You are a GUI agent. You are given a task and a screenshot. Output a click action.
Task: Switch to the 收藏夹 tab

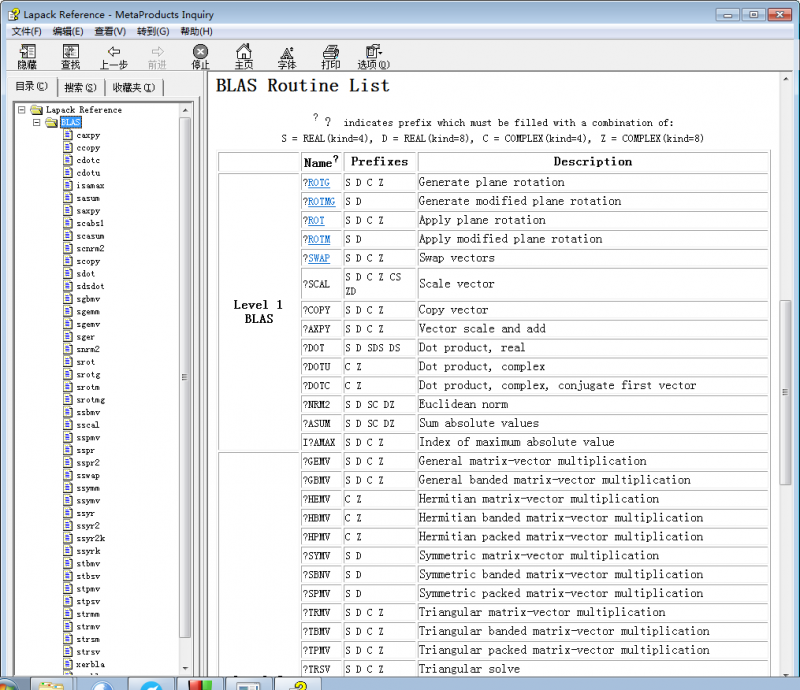133,87
